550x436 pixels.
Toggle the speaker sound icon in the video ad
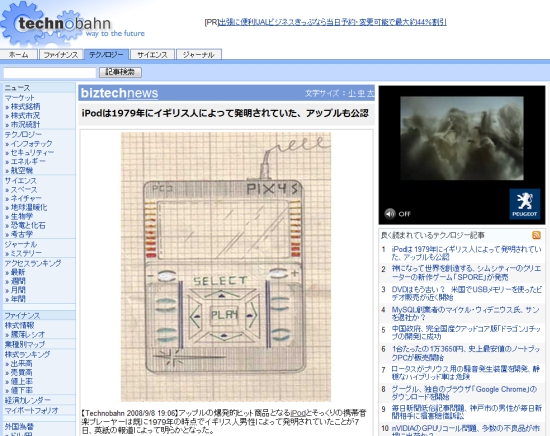point(390,214)
